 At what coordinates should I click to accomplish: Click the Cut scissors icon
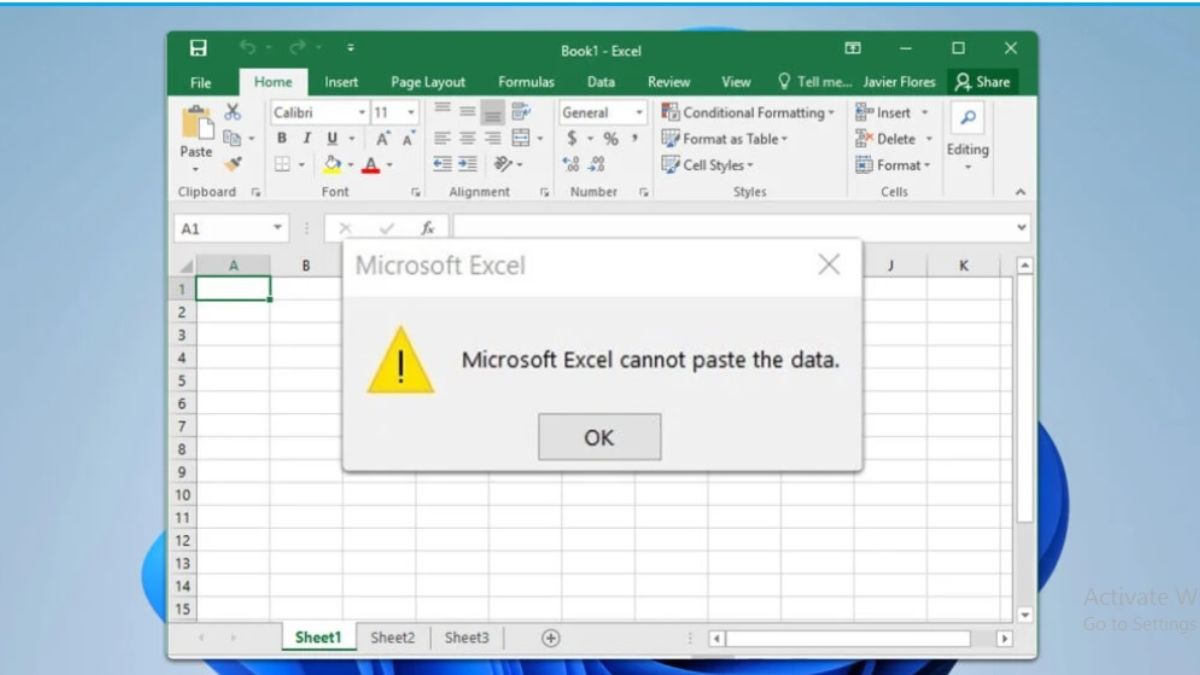coord(233,112)
